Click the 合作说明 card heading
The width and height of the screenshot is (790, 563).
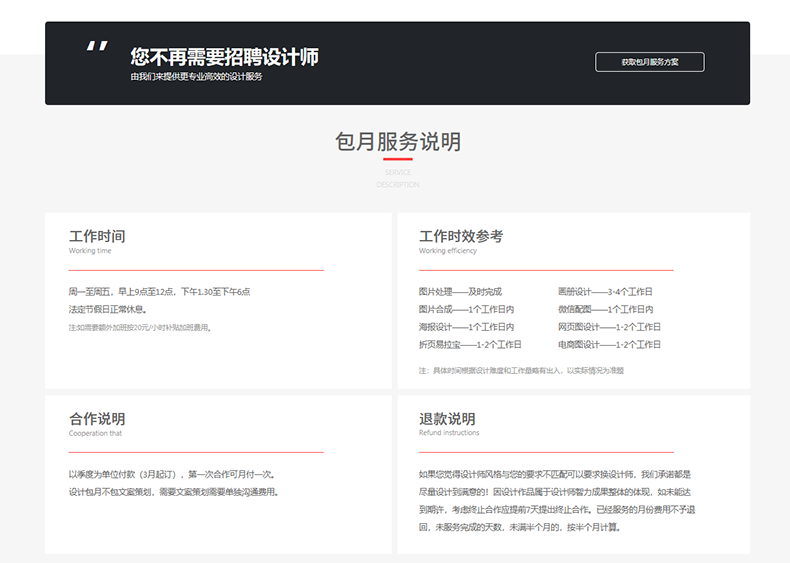97,419
